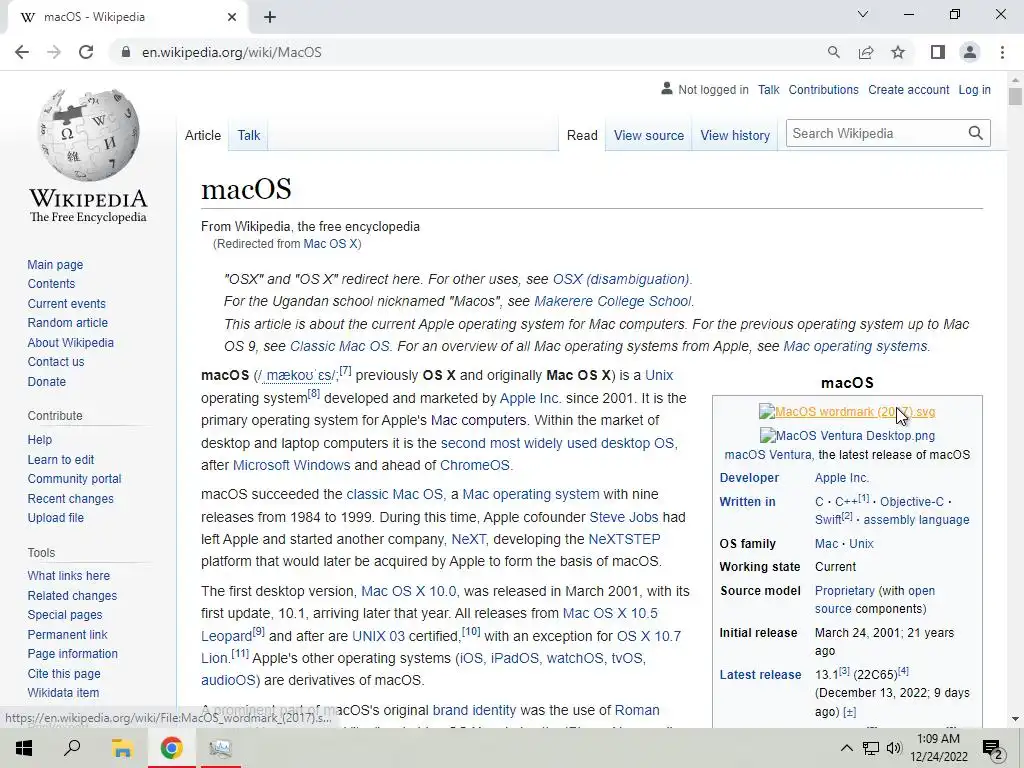Open the notification center icon
1024x768 pixels.
pos(993,748)
